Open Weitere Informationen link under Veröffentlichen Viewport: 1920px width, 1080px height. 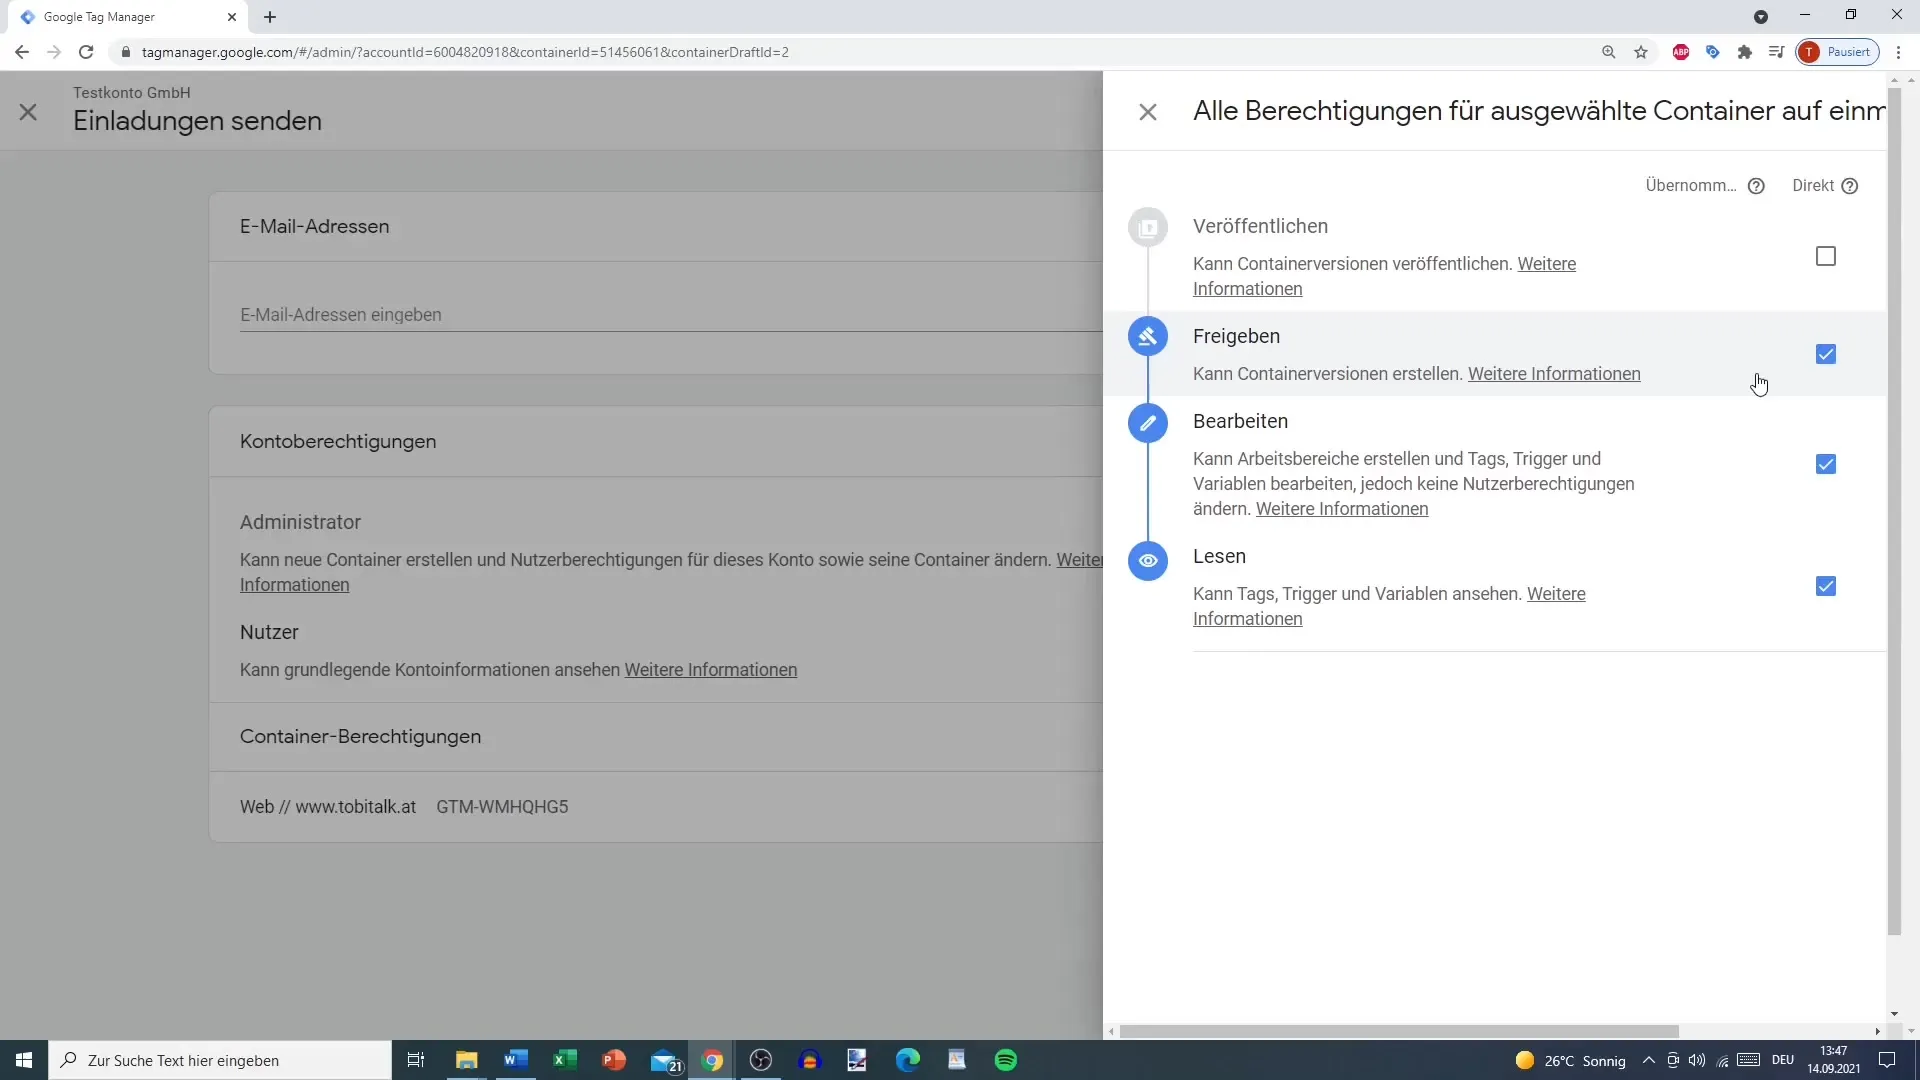pyautogui.click(x=1546, y=264)
